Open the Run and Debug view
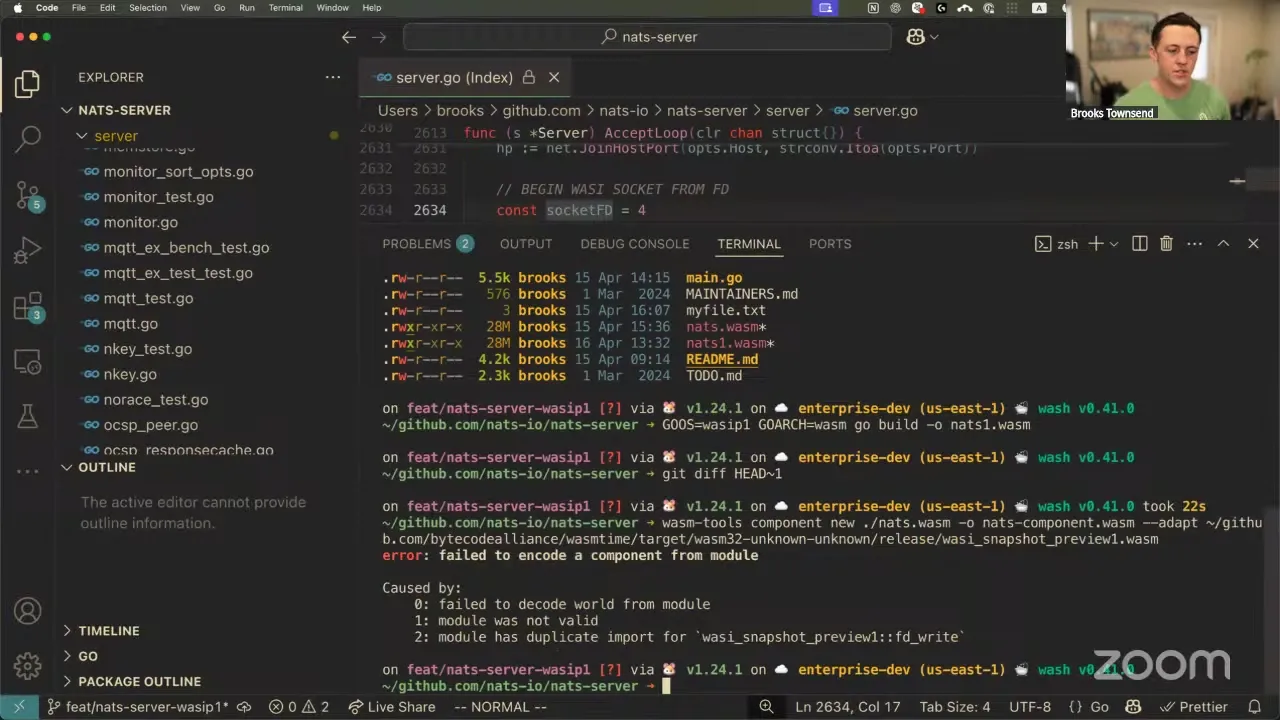The width and height of the screenshot is (1280, 720). click(28, 250)
